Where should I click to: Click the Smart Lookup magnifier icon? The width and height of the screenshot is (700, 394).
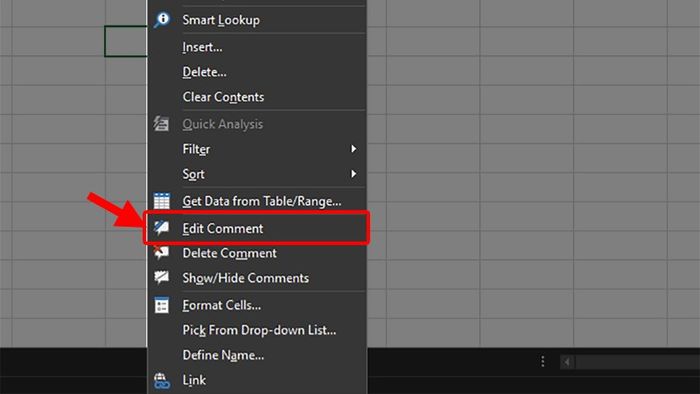(162, 20)
